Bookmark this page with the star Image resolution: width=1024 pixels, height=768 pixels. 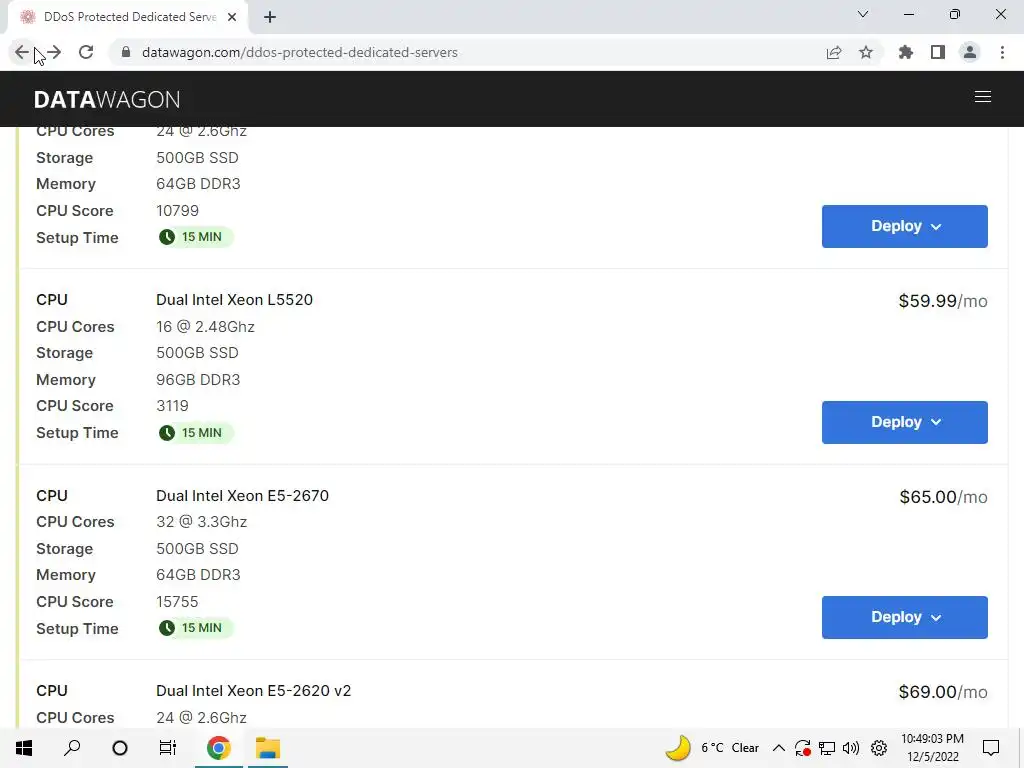click(x=866, y=52)
